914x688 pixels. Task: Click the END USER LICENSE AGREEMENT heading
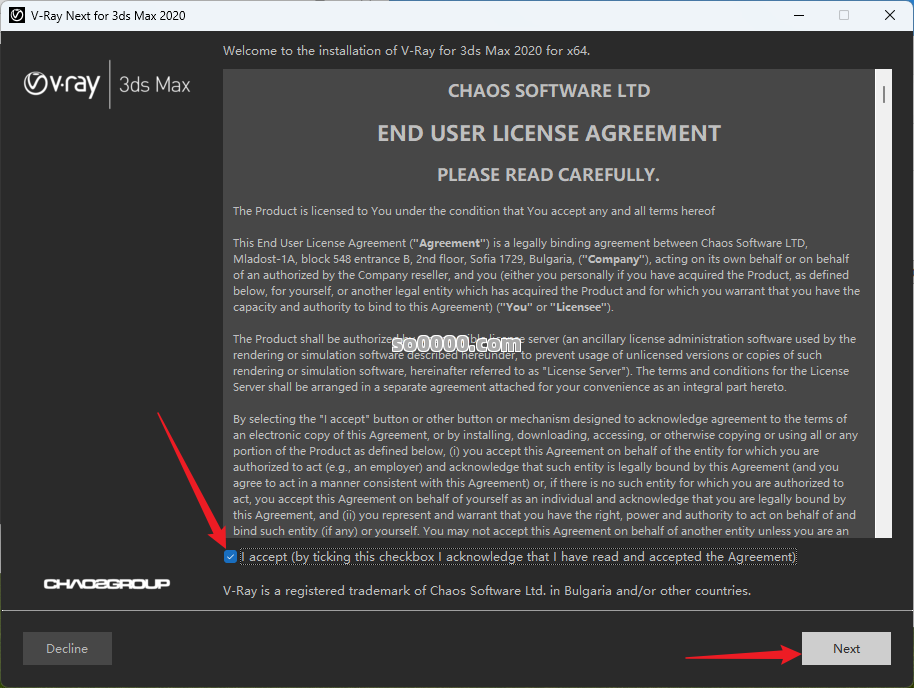coord(548,133)
